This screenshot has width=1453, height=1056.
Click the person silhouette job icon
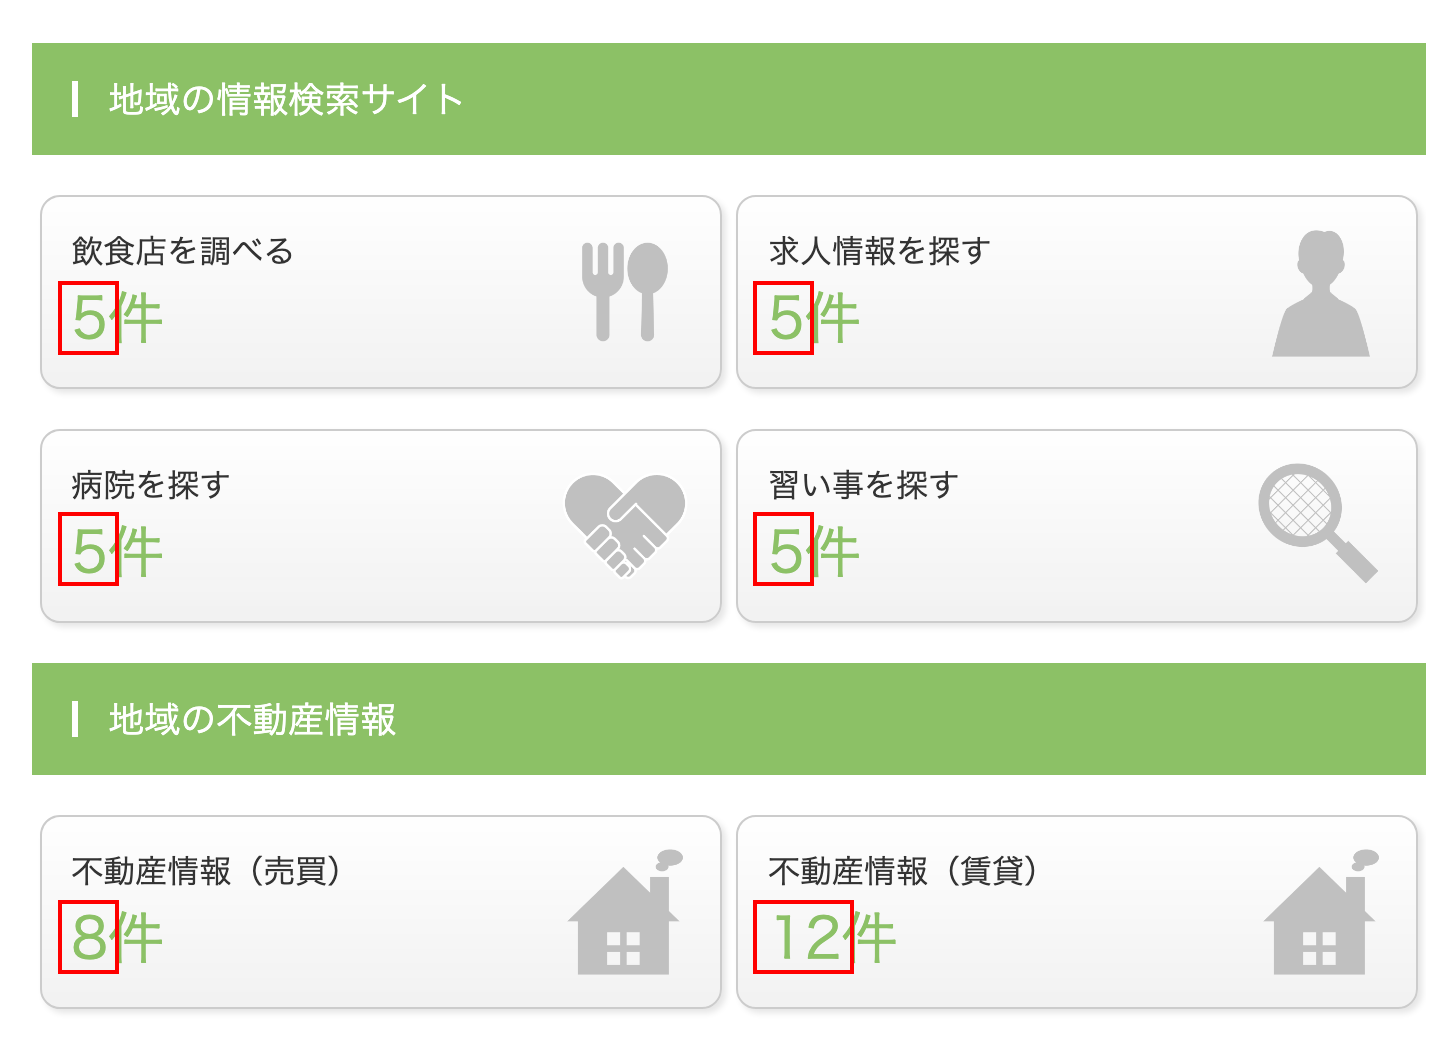pyautogui.click(x=1320, y=294)
